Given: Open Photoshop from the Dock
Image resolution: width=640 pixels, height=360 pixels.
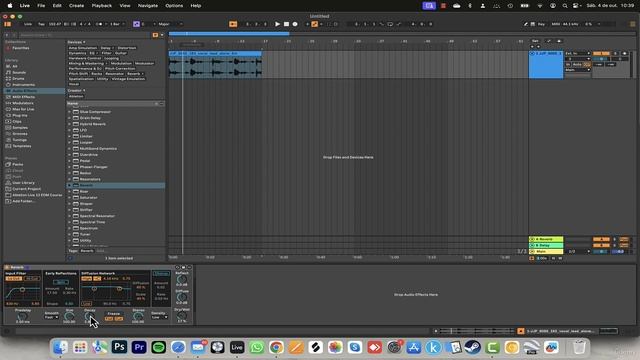Looking at the screenshot, I should tap(119, 347).
